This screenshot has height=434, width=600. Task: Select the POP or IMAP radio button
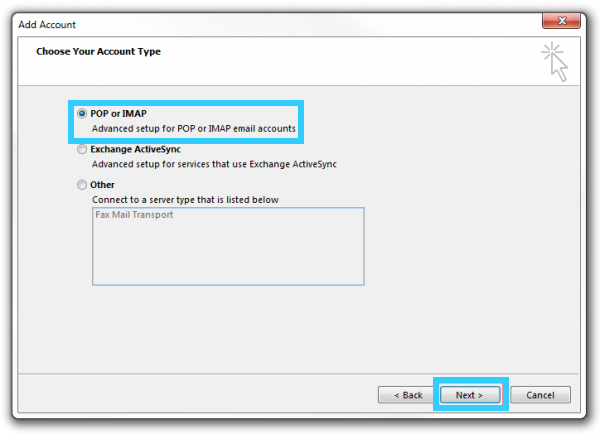(82, 115)
